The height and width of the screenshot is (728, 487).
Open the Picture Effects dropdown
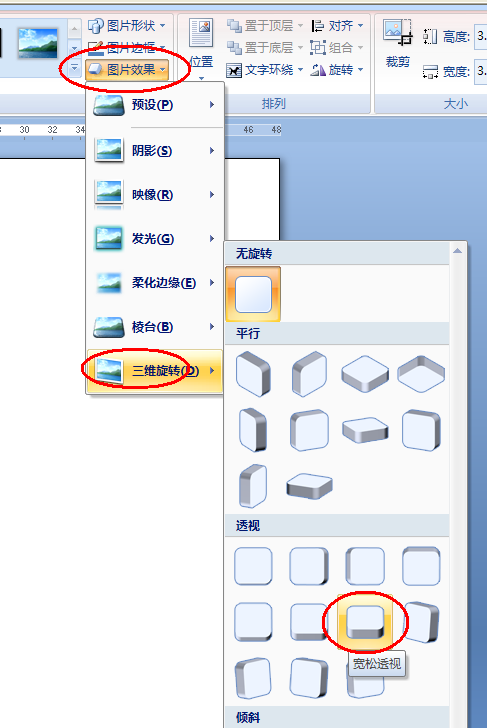127,70
